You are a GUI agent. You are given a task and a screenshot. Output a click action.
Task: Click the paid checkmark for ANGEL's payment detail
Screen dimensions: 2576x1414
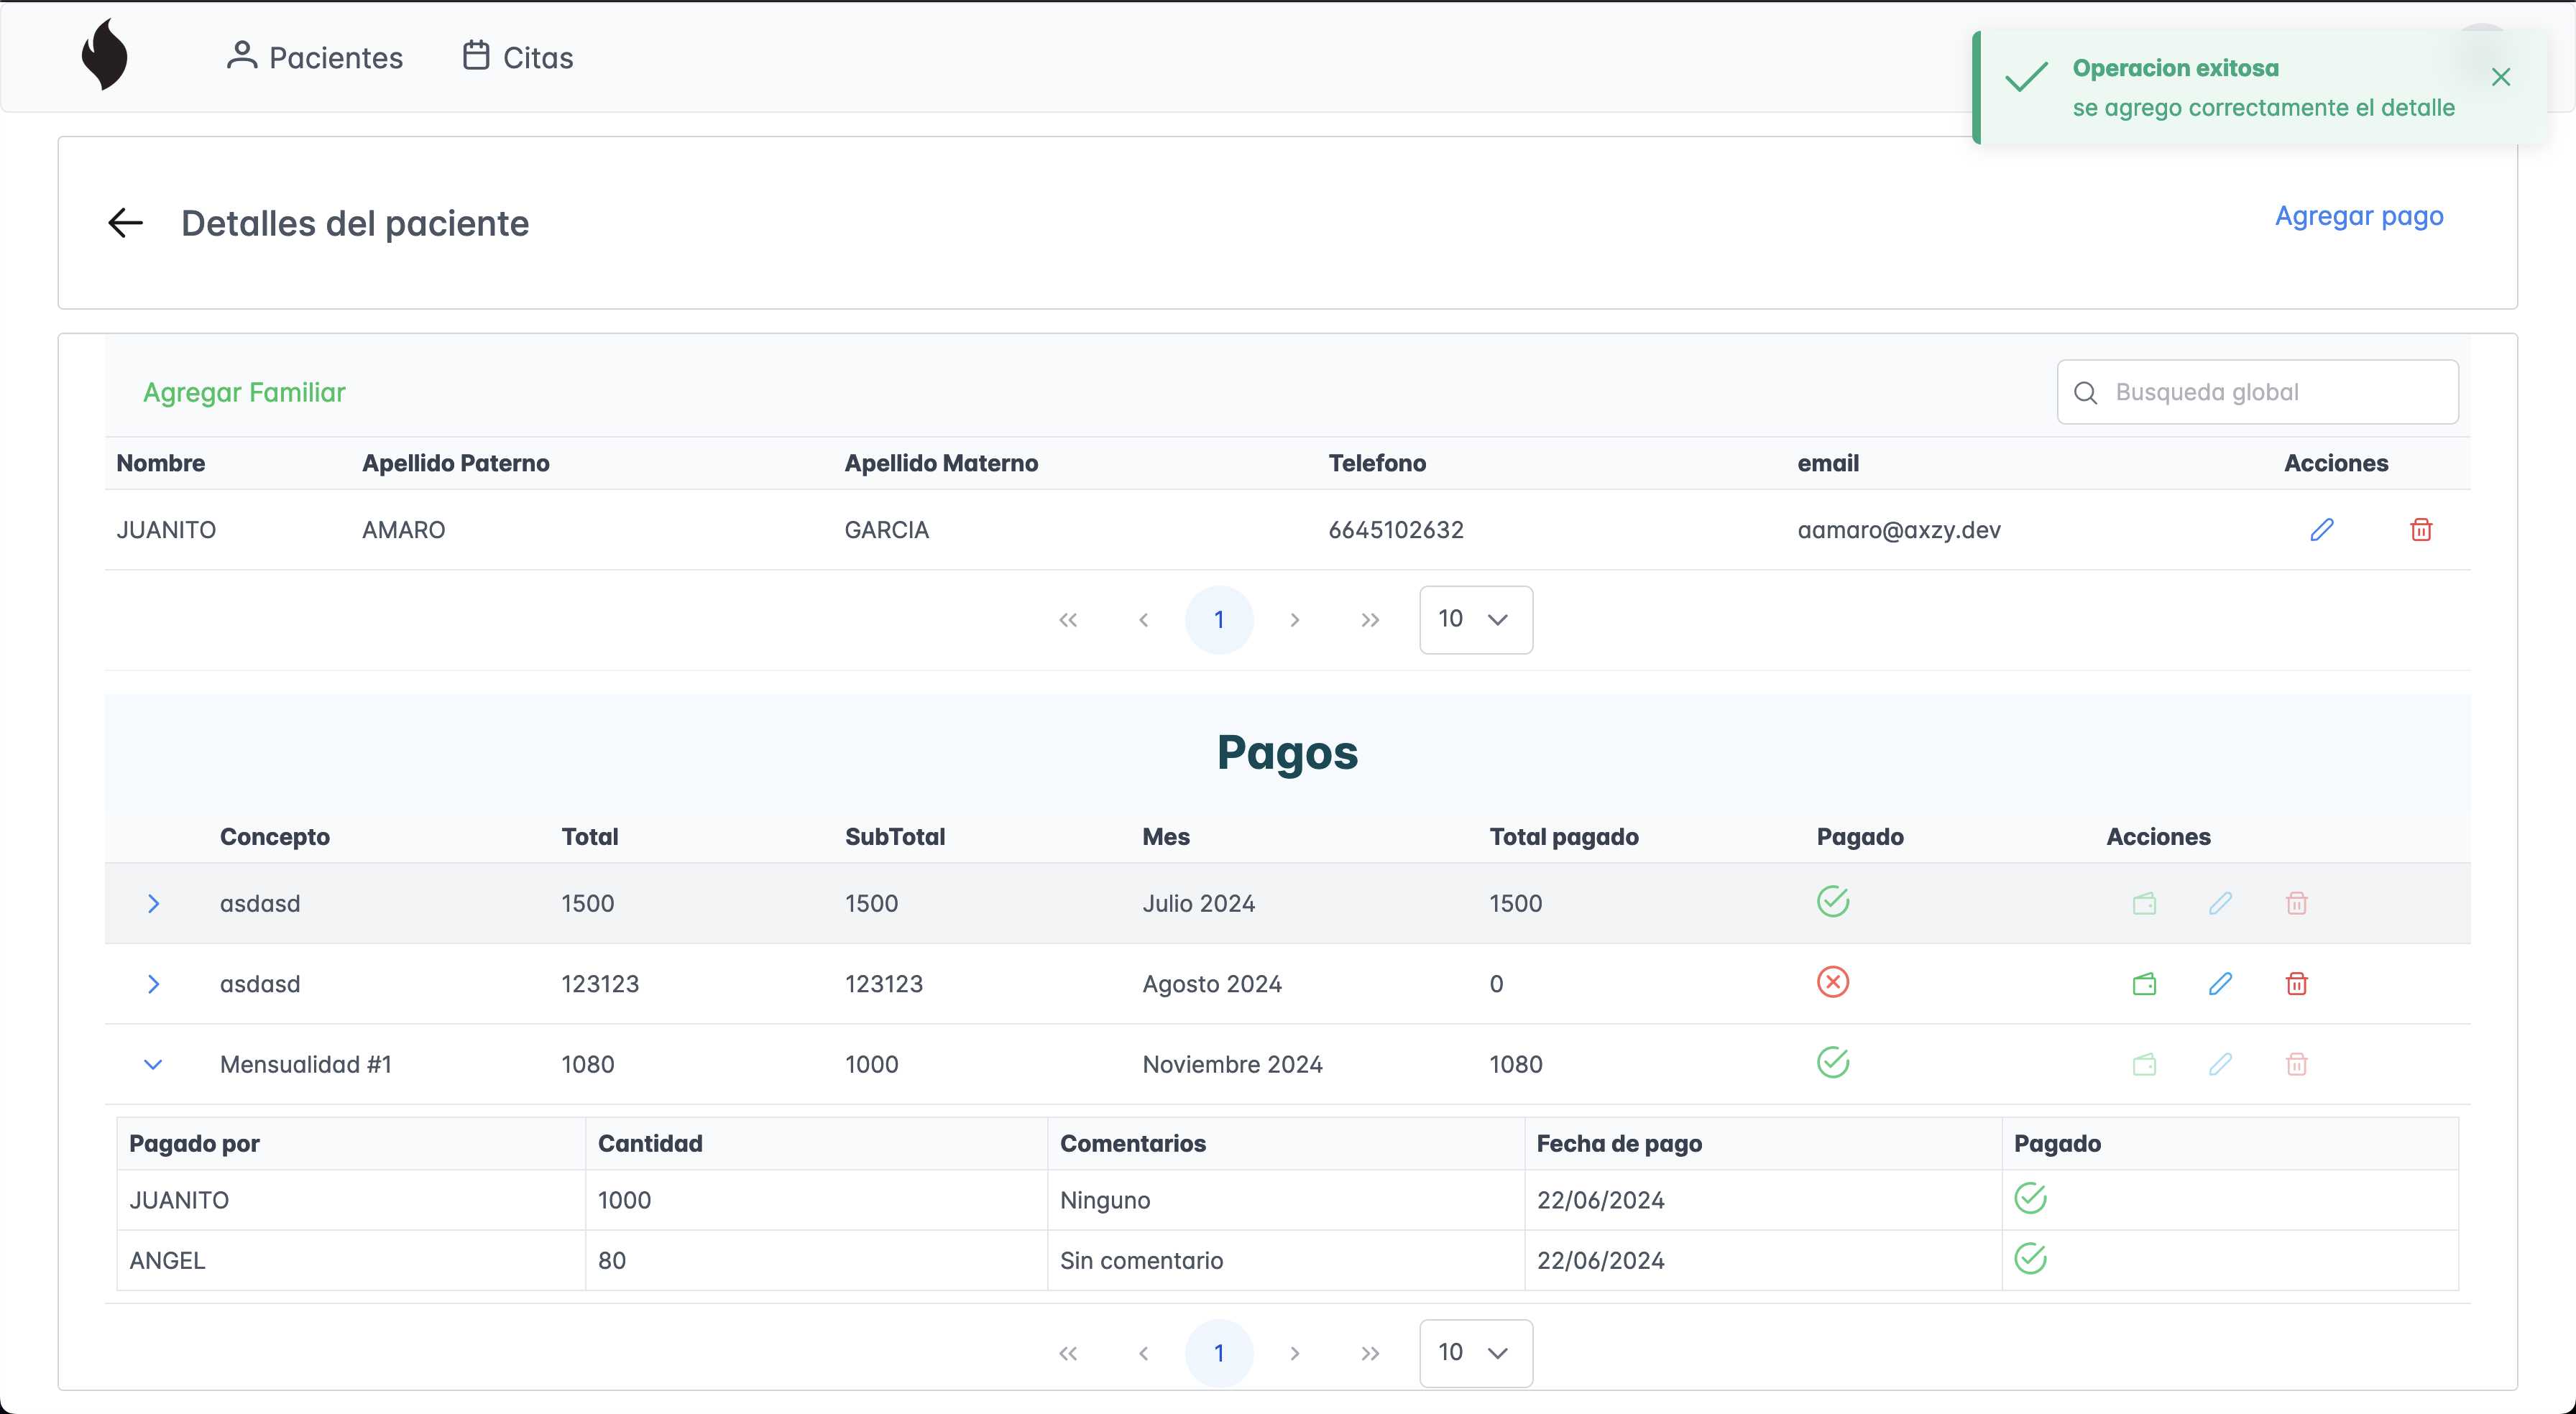(2030, 1258)
